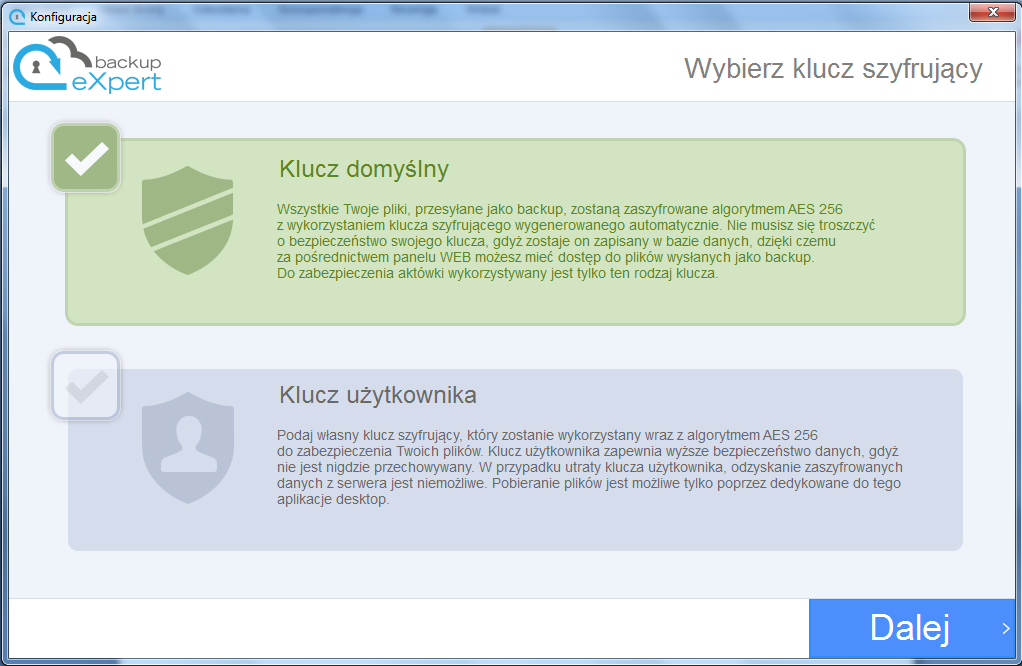Click the Konfiguracja window title text
The width and height of the screenshot is (1022, 666).
pos(63,17)
